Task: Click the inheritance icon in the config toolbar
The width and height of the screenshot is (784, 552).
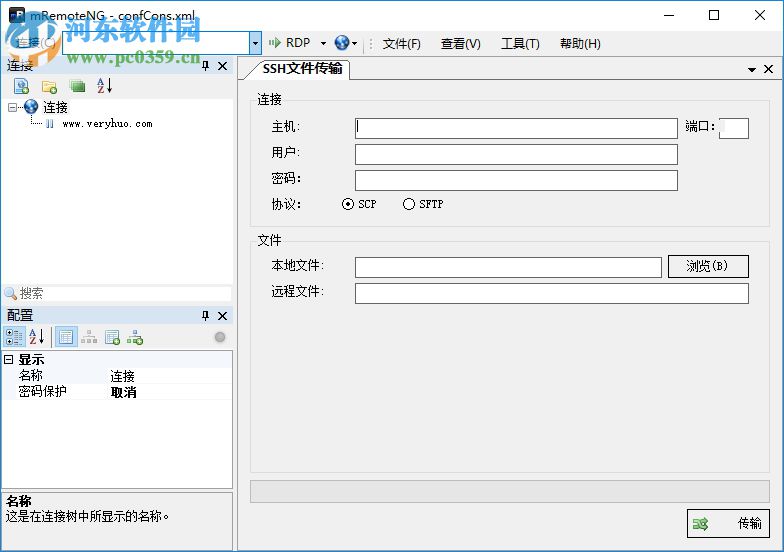Action: (89, 337)
